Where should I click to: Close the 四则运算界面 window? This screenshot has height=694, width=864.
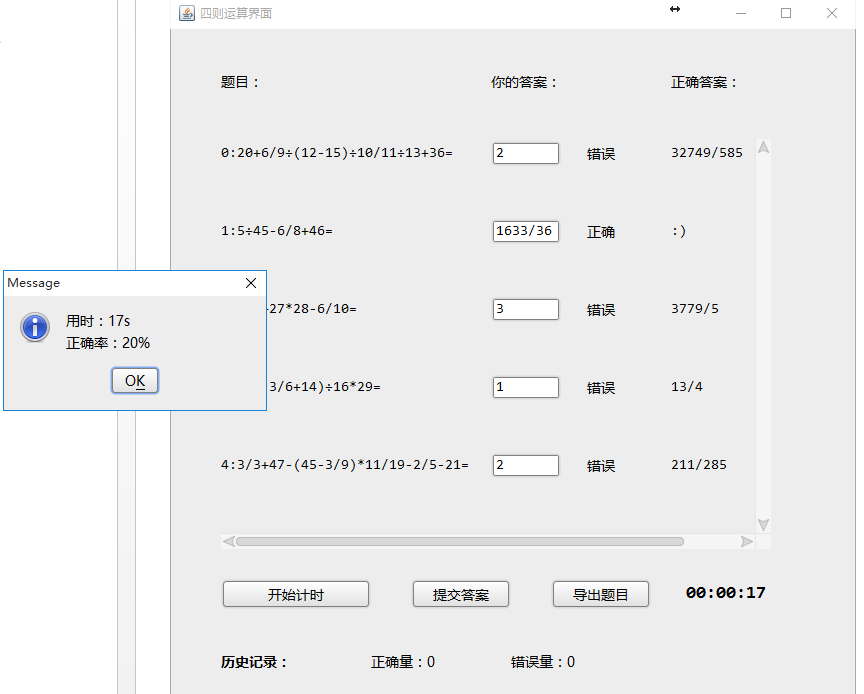(x=832, y=13)
